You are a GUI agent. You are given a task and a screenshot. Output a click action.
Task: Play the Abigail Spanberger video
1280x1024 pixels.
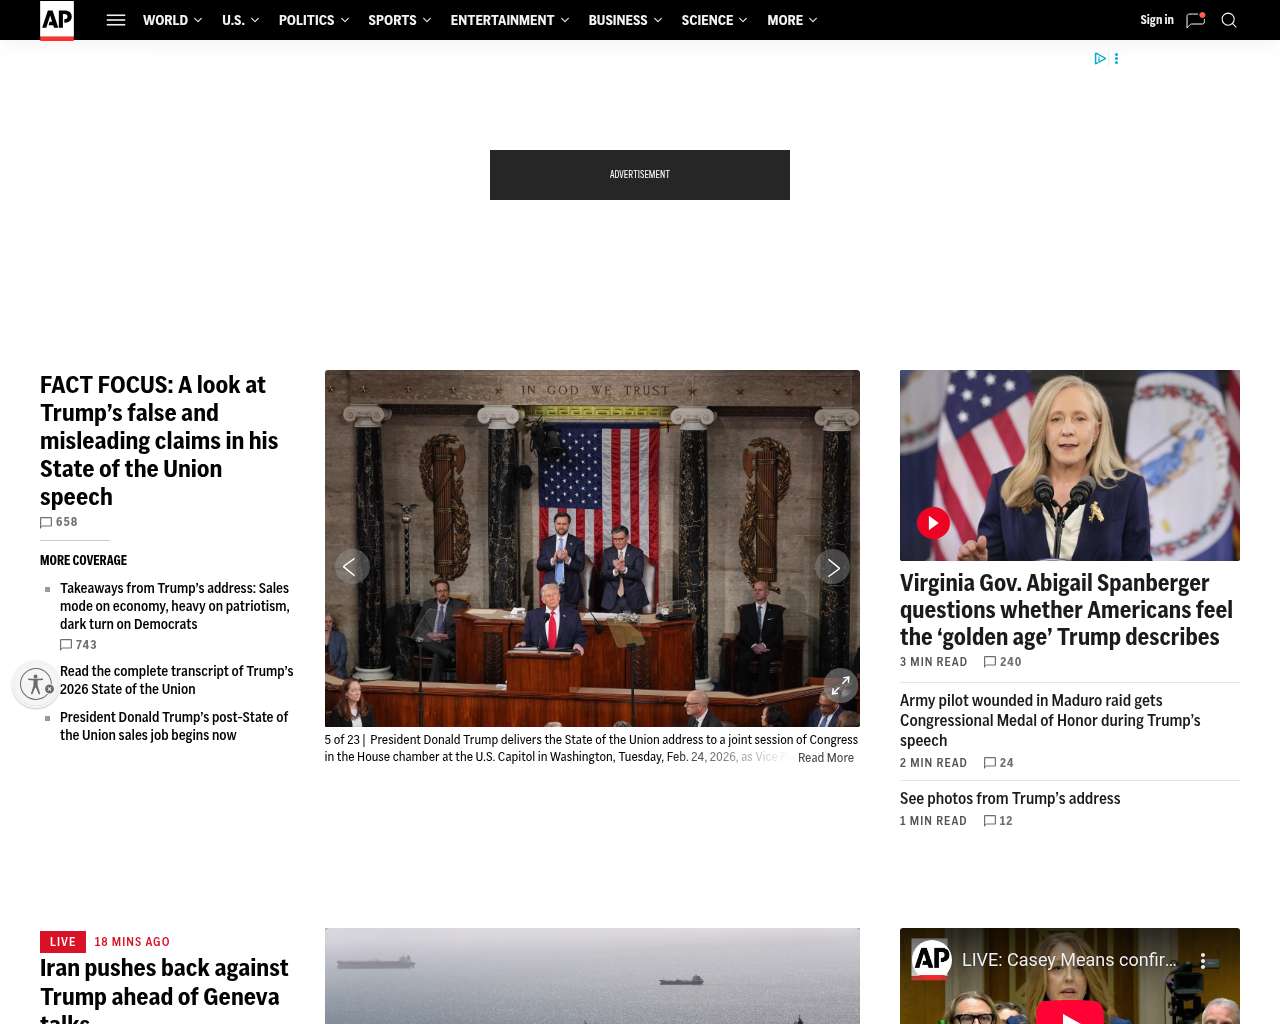tap(933, 523)
